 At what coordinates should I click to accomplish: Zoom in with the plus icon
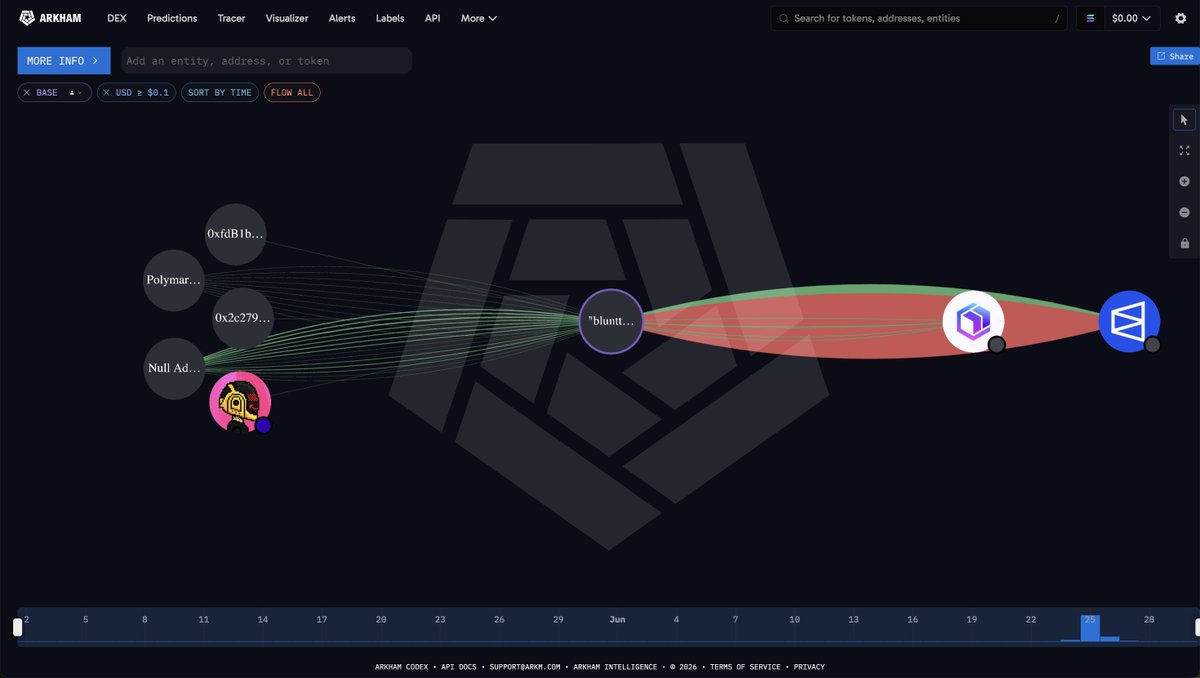(1184, 181)
